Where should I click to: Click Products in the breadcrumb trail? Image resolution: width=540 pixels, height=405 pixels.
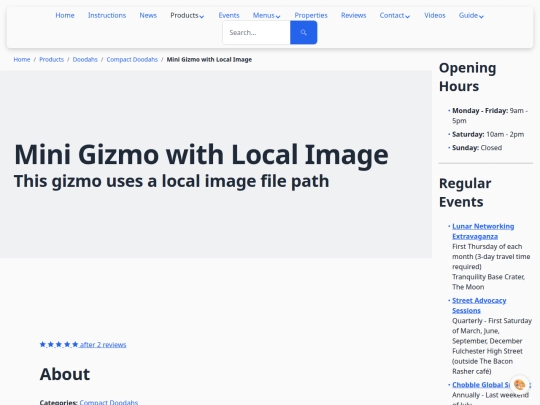pos(51,60)
